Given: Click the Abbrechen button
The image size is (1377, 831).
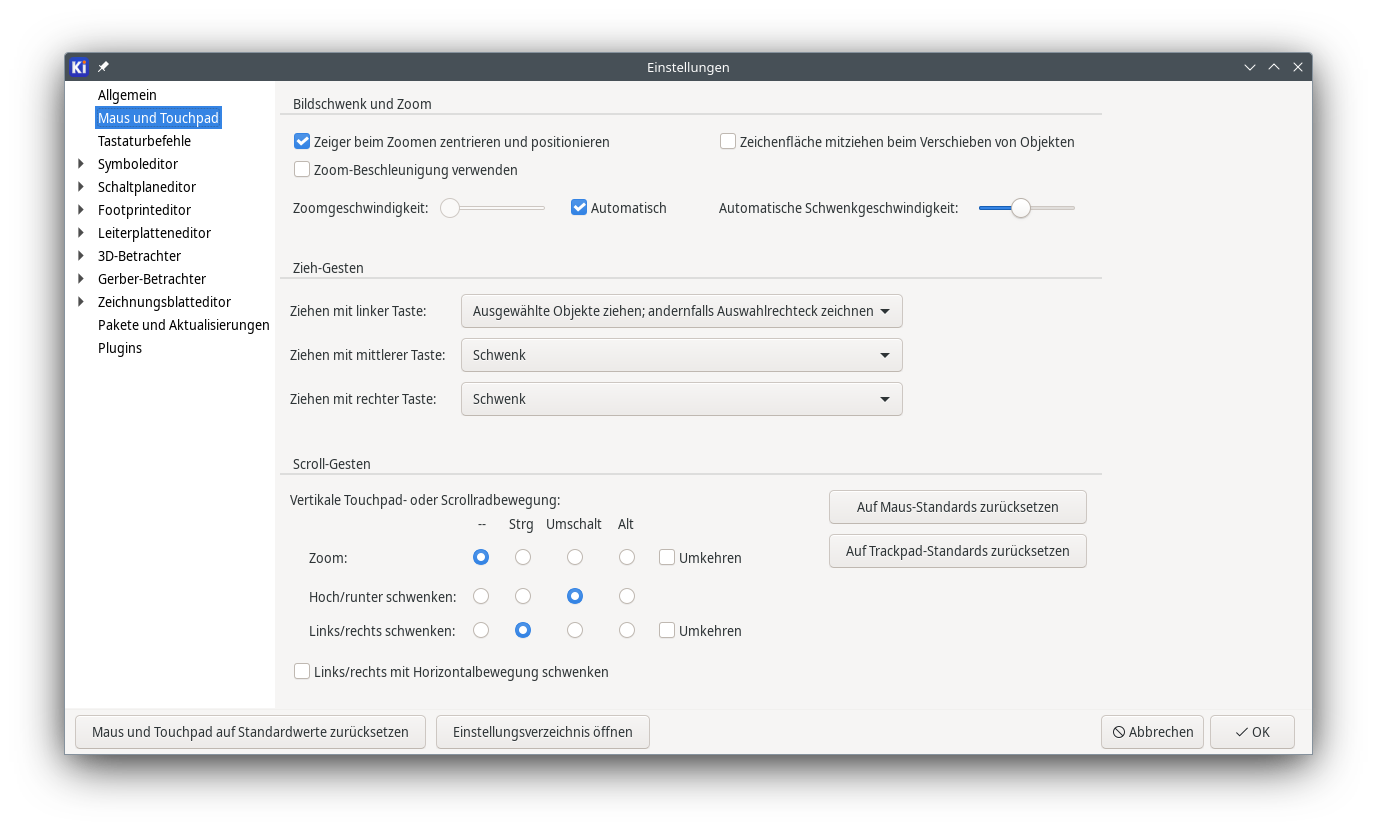Looking at the screenshot, I should [1152, 732].
